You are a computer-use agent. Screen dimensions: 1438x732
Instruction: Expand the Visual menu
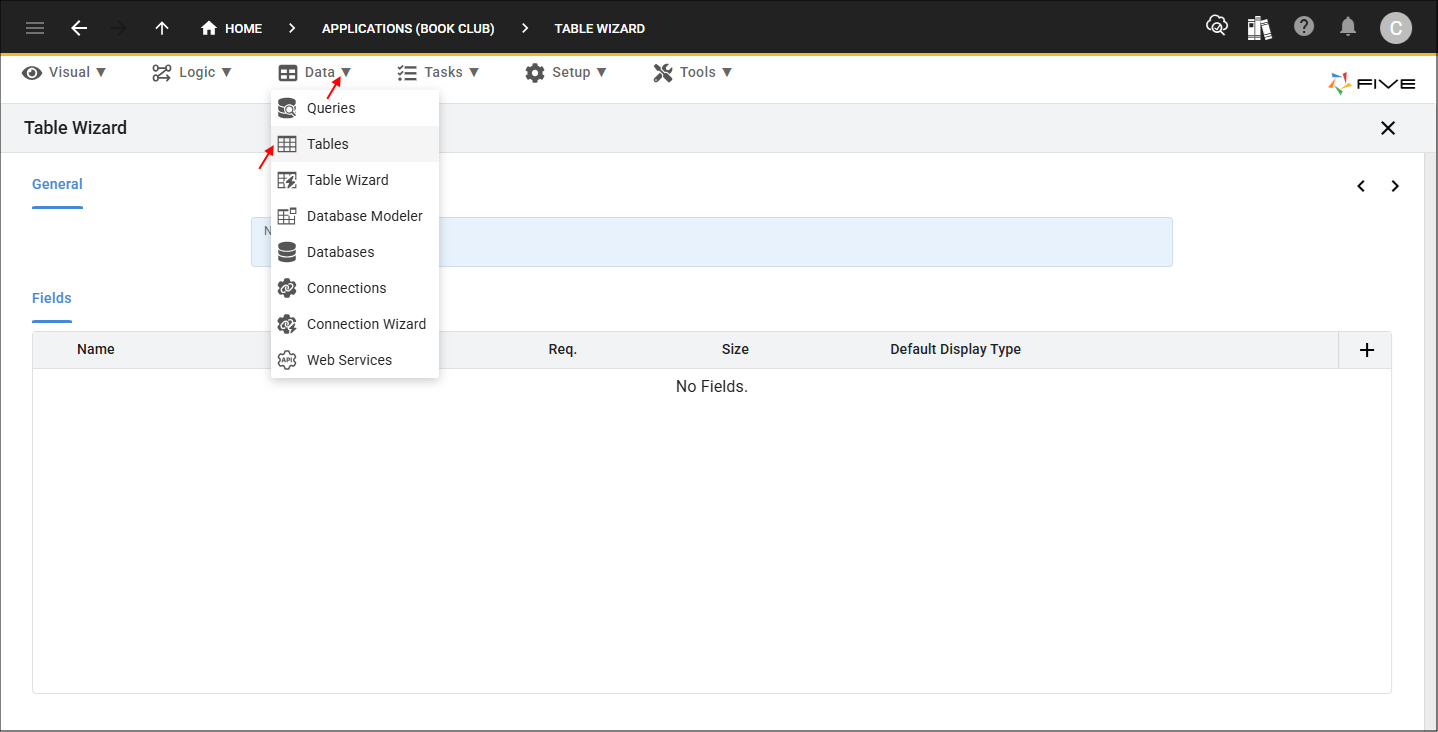[x=64, y=72]
